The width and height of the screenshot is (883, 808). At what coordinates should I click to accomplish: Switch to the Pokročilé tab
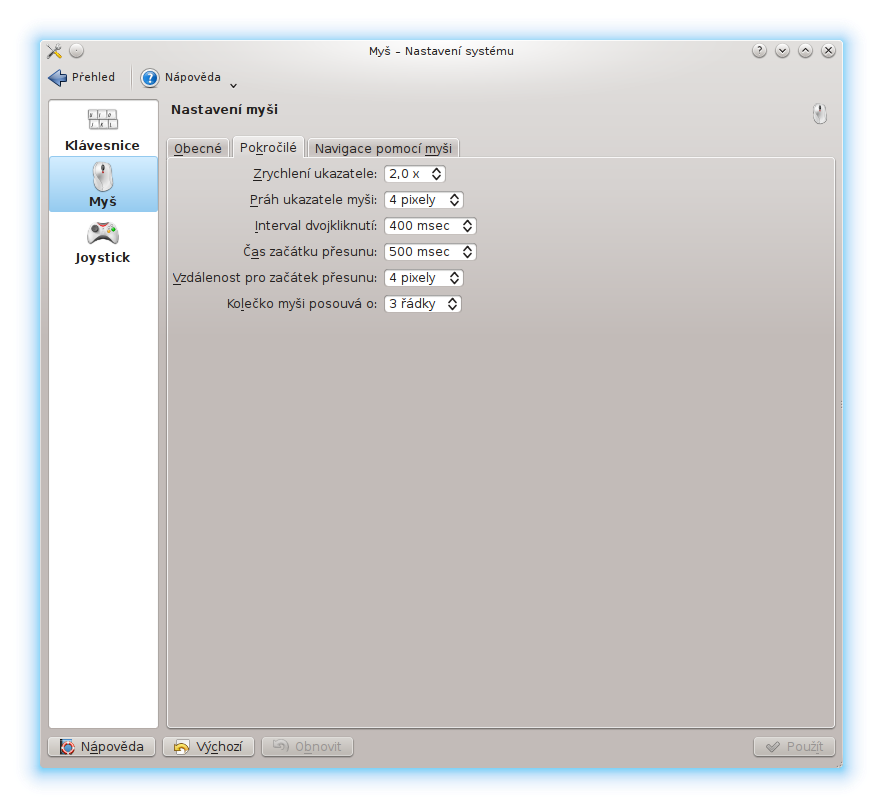[268, 148]
